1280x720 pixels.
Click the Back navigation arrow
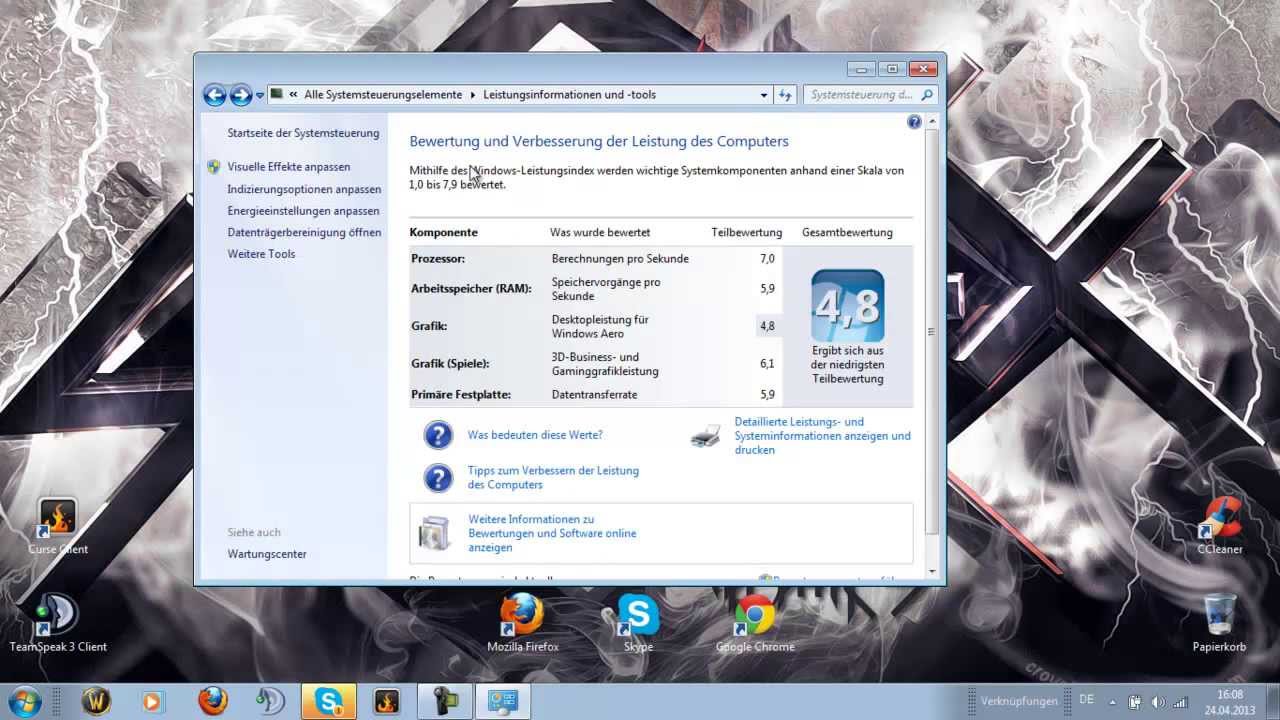coord(214,95)
